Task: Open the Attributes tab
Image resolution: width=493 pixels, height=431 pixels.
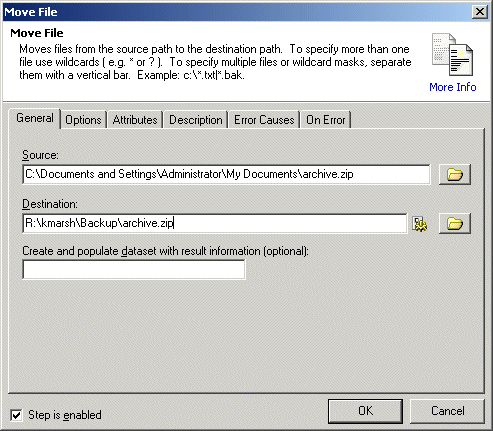Action: [135, 120]
